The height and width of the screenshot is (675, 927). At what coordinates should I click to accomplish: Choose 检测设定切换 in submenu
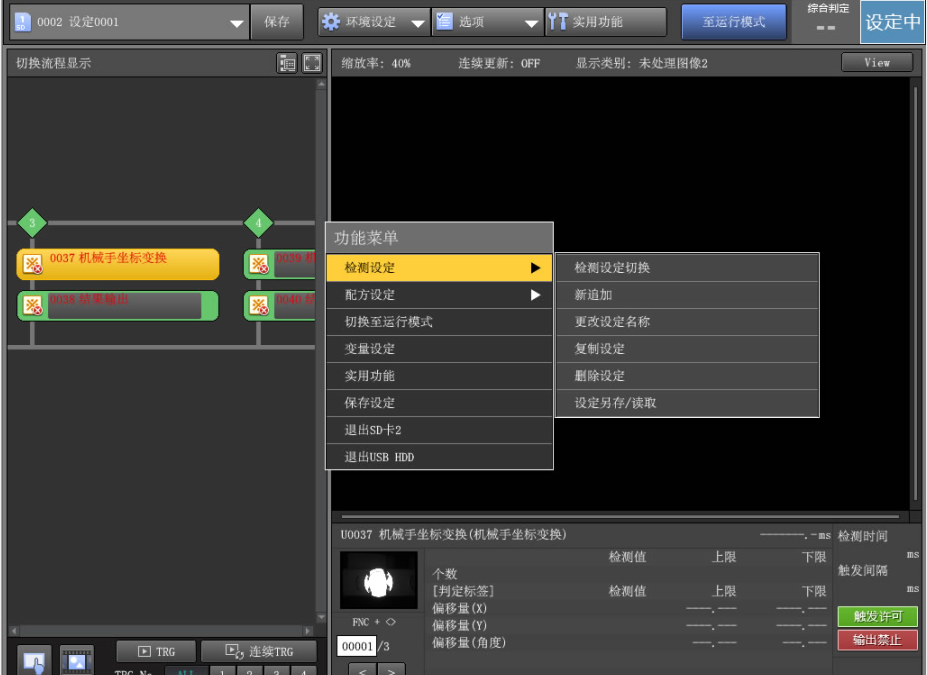click(x=688, y=267)
